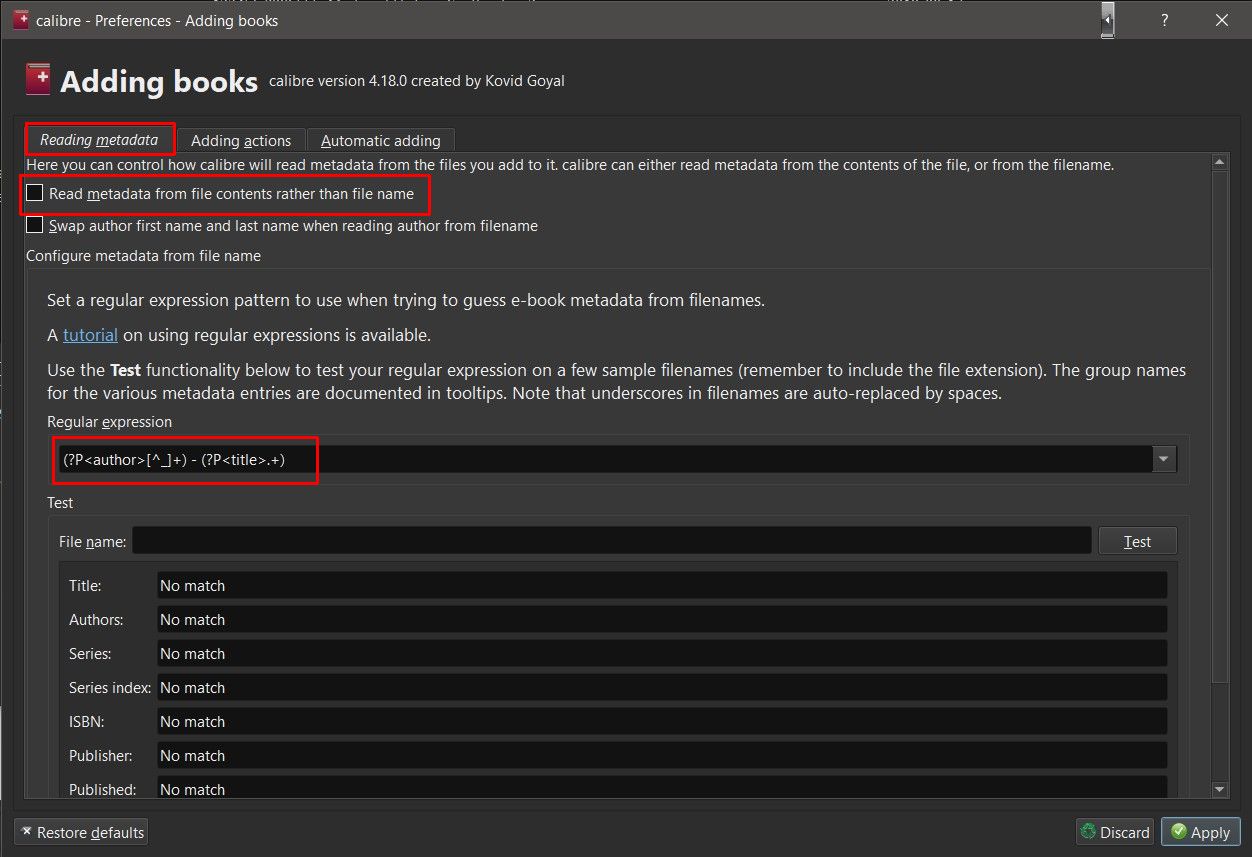Click the Apply button
The width and height of the screenshot is (1252, 857).
click(x=1201, y=832)
